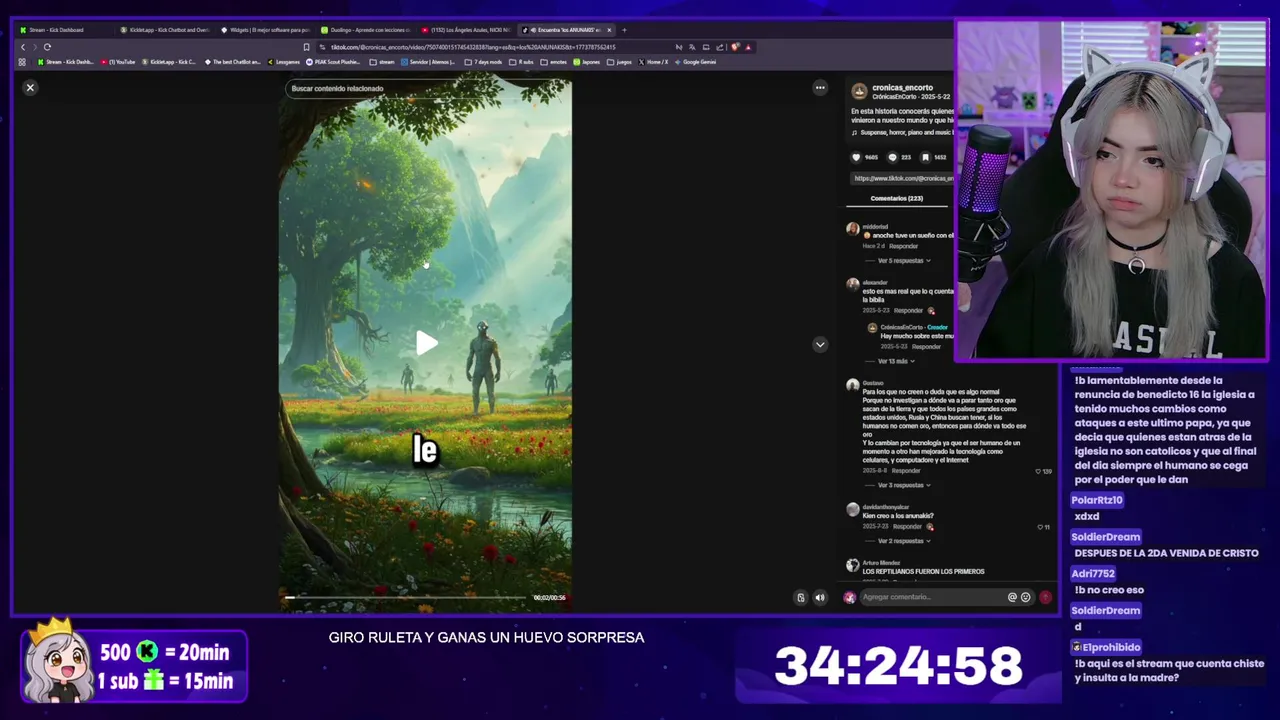Click the icon left of the speaker button
Image resolution: width=1280 pixels, height=720 pixels.
800,598
